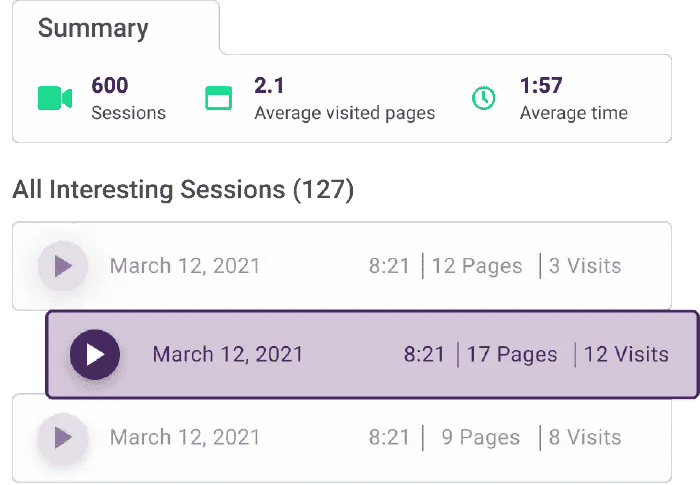Click the 2.1 average visited pages value
Viewport: 700px width, 485px height.
tap(270, 86)
